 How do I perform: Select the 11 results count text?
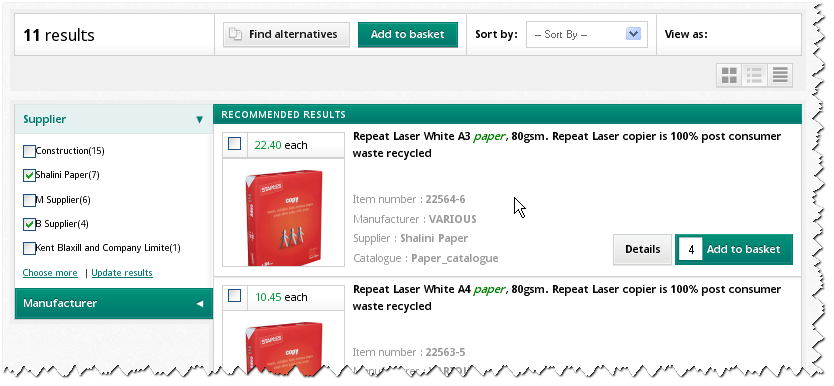coord(59,35)
